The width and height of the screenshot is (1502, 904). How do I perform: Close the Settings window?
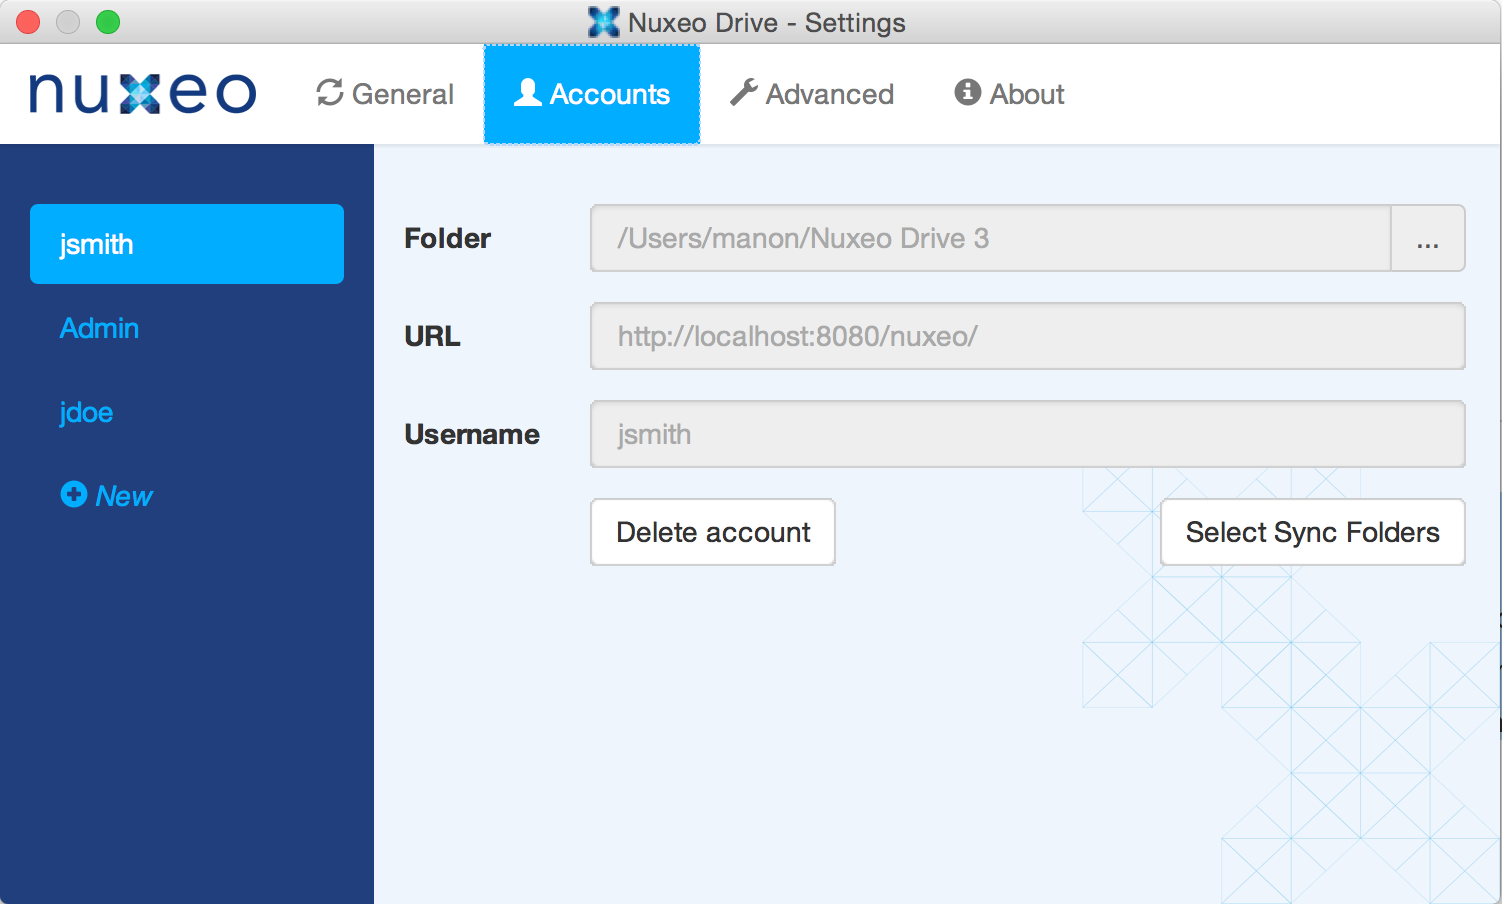[x=28, y=22]
